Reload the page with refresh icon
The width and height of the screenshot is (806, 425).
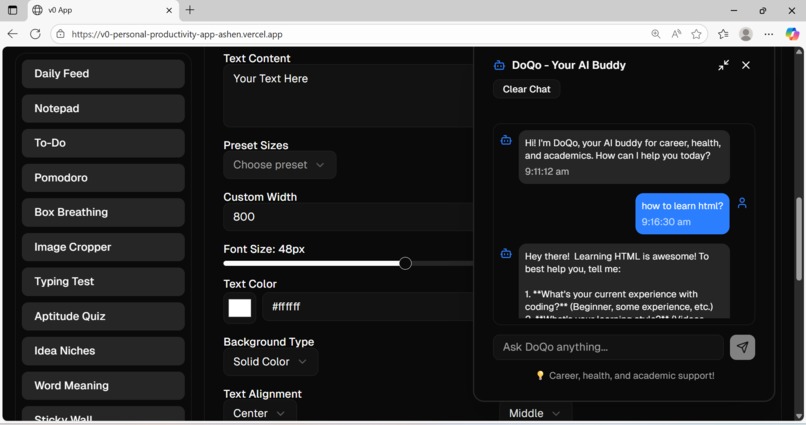[35, 34]
